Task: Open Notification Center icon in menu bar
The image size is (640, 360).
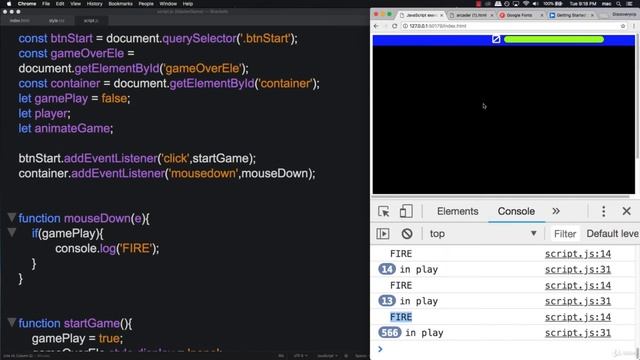Action: coord(631,4)
